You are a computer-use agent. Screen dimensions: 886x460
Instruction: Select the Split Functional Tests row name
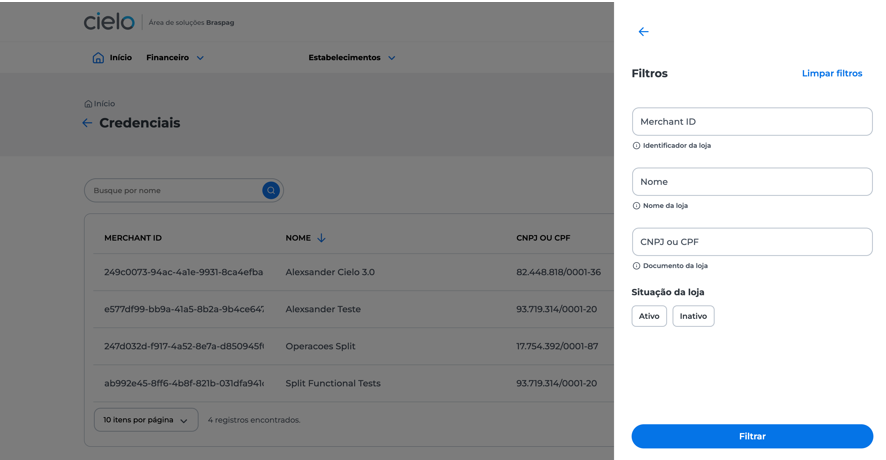[333, 383]
